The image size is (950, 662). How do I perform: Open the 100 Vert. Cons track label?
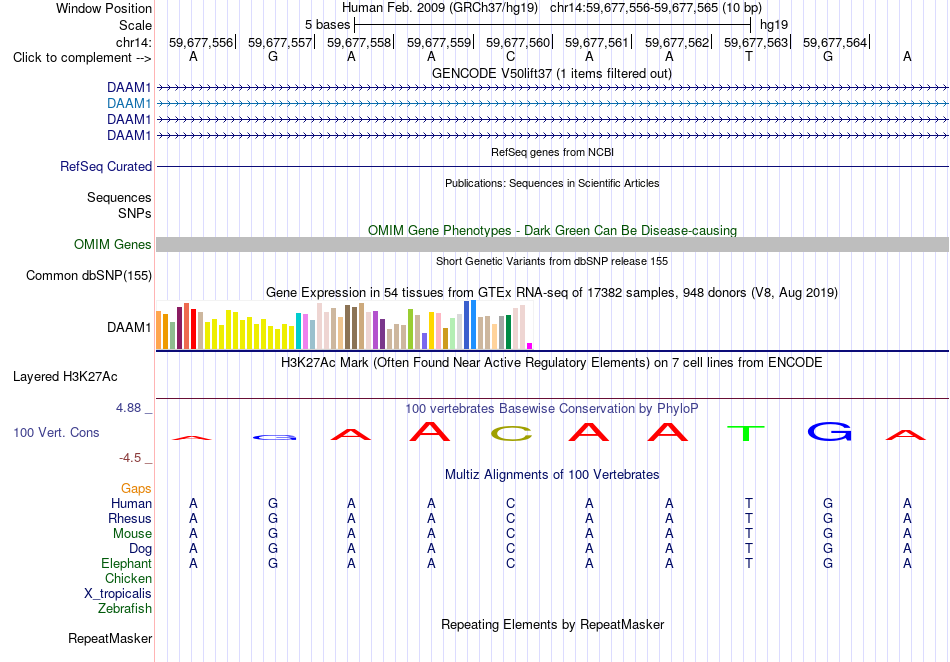click(56, 432)
